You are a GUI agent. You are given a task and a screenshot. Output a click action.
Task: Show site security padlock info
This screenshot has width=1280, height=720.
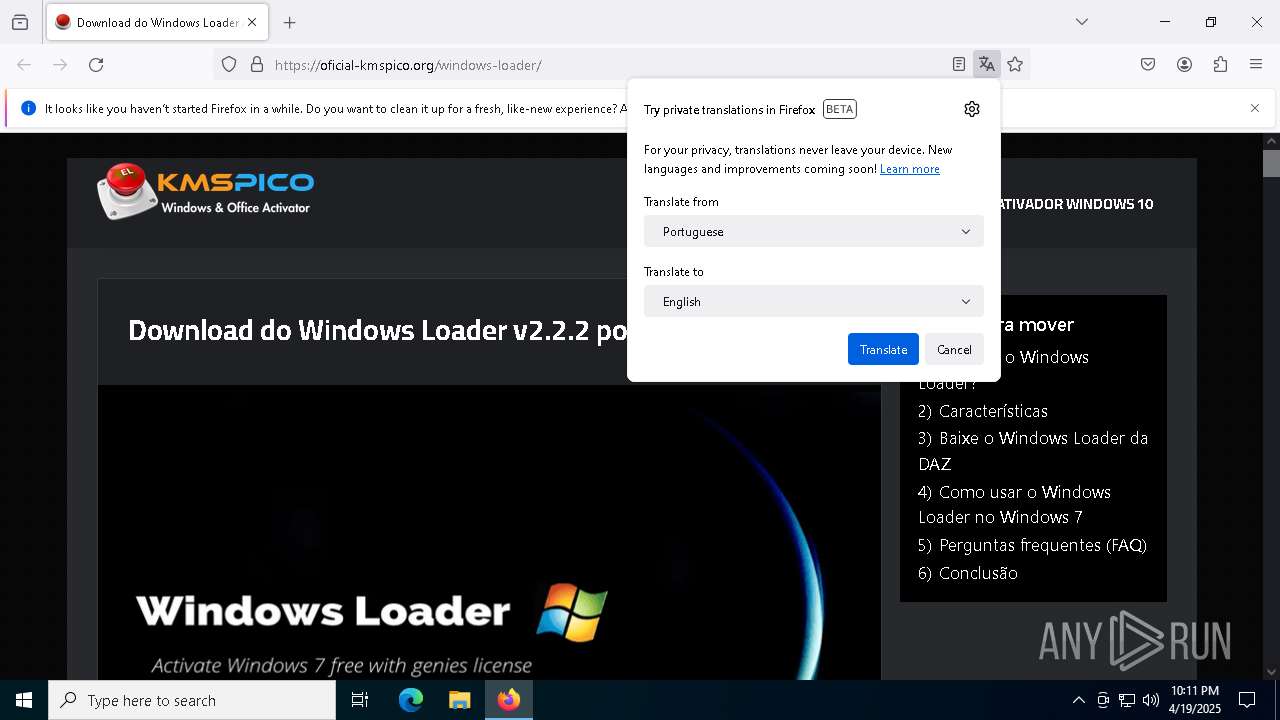(257, 65)
